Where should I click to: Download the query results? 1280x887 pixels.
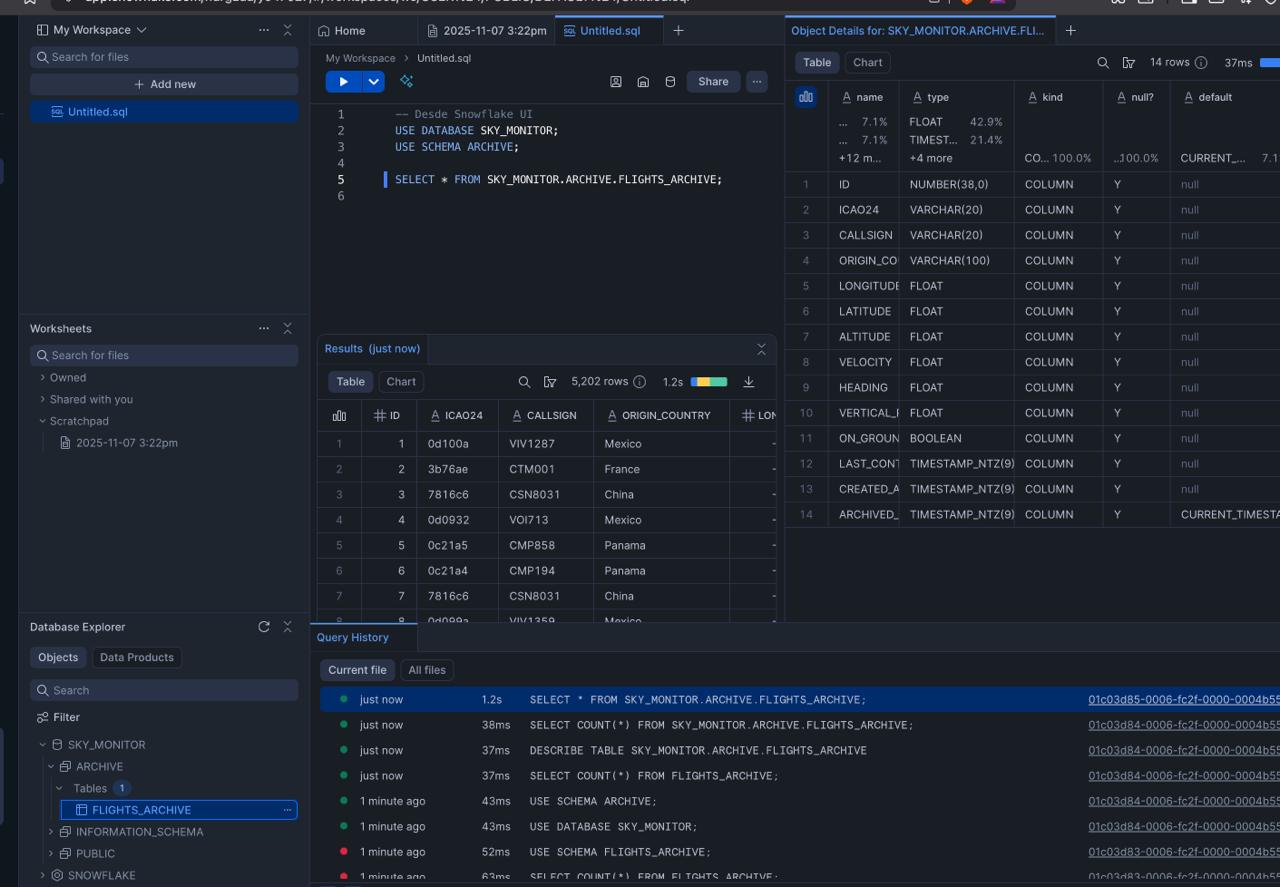[x=748, y=382]
